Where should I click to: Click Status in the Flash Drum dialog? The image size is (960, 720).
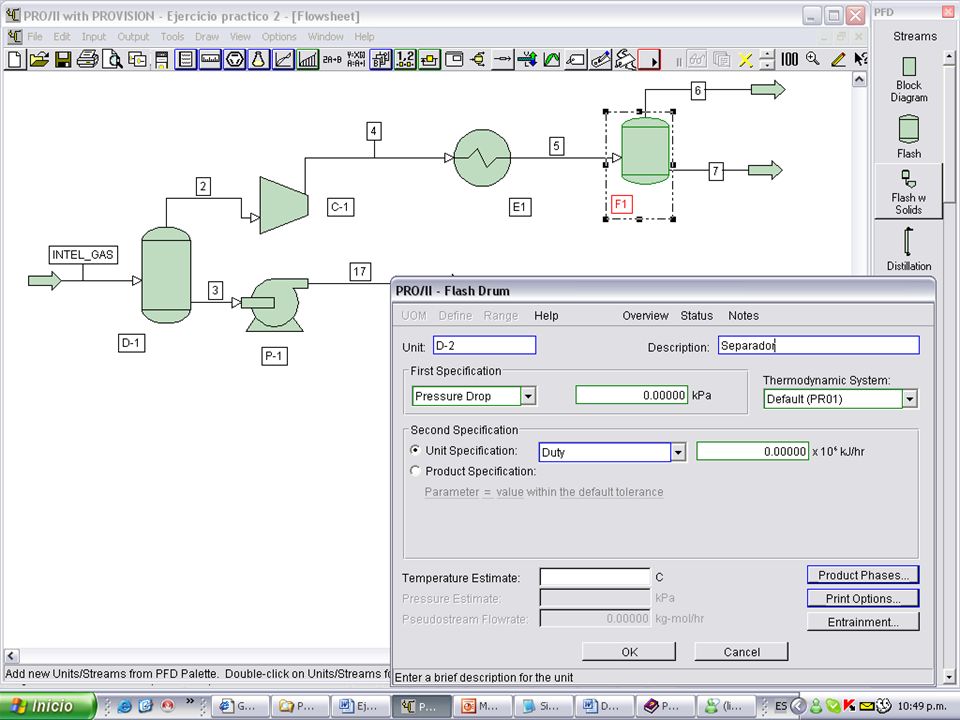tap(697, 316)
